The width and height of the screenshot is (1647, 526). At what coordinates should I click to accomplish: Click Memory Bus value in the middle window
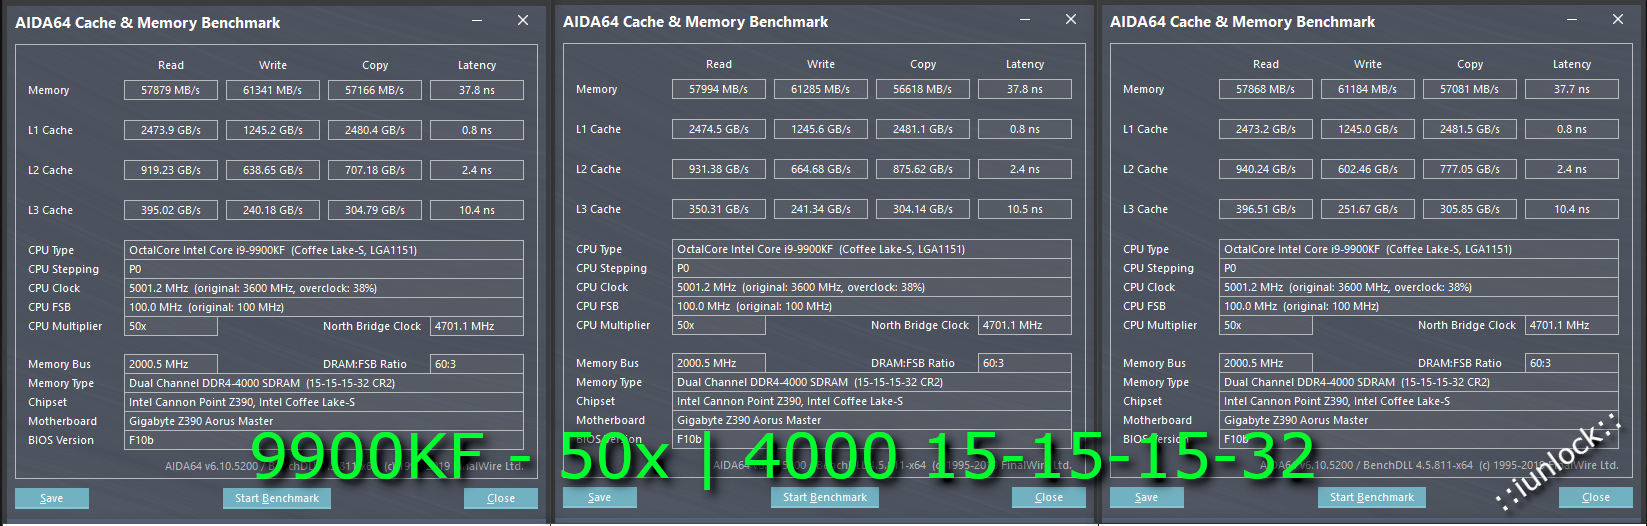coord(719,363)
